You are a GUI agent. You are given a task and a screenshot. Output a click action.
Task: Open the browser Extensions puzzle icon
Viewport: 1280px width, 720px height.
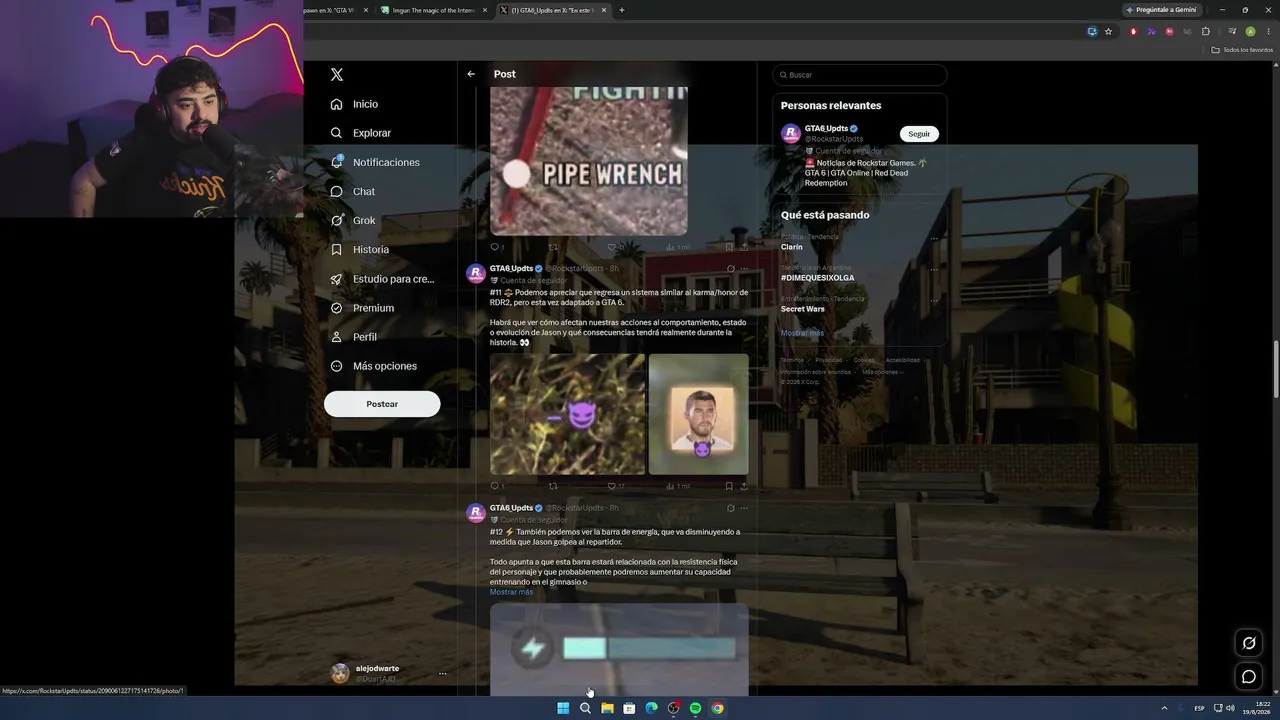coord(1205,31)
